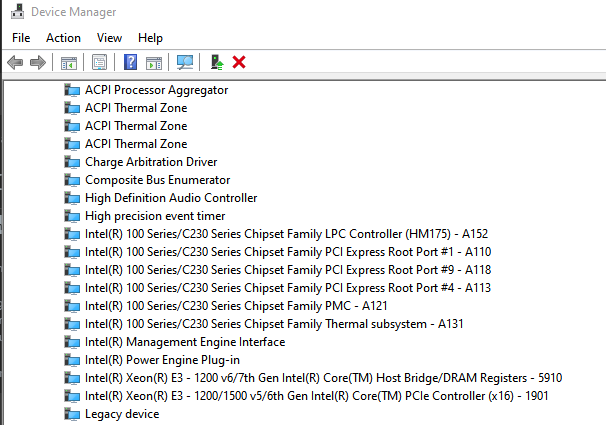The width and height of the screenshot is (606, 425).
Task: Scan for hardware changes monitor icon
Action: tap(185, 62)
